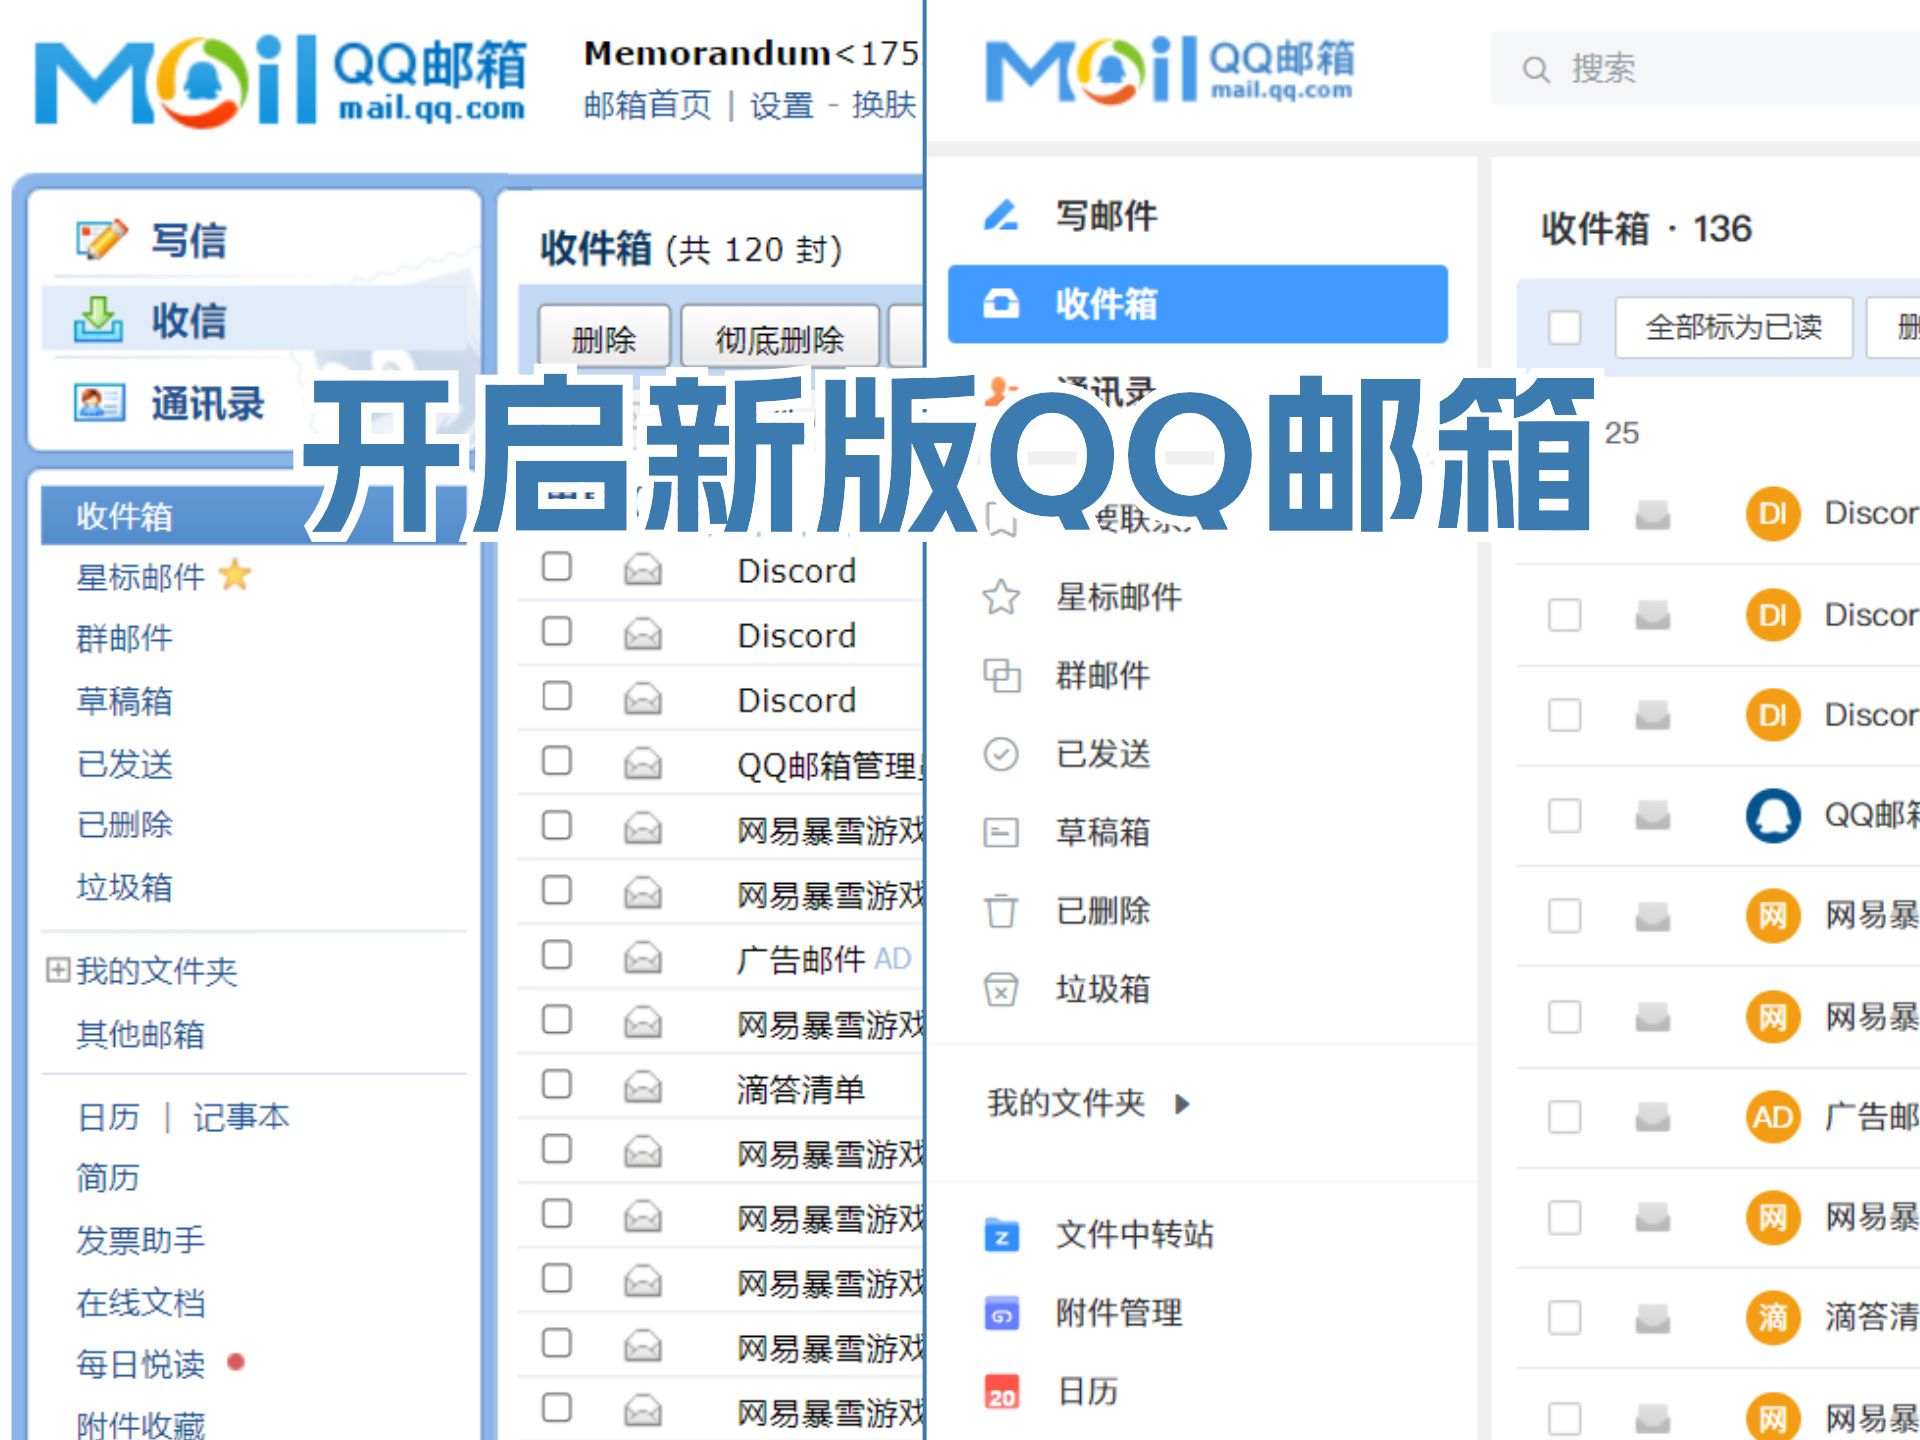Click the blue 文件中转站 icon
This screenshot has width=1920, height=1440.
tap(1001, 1236)
